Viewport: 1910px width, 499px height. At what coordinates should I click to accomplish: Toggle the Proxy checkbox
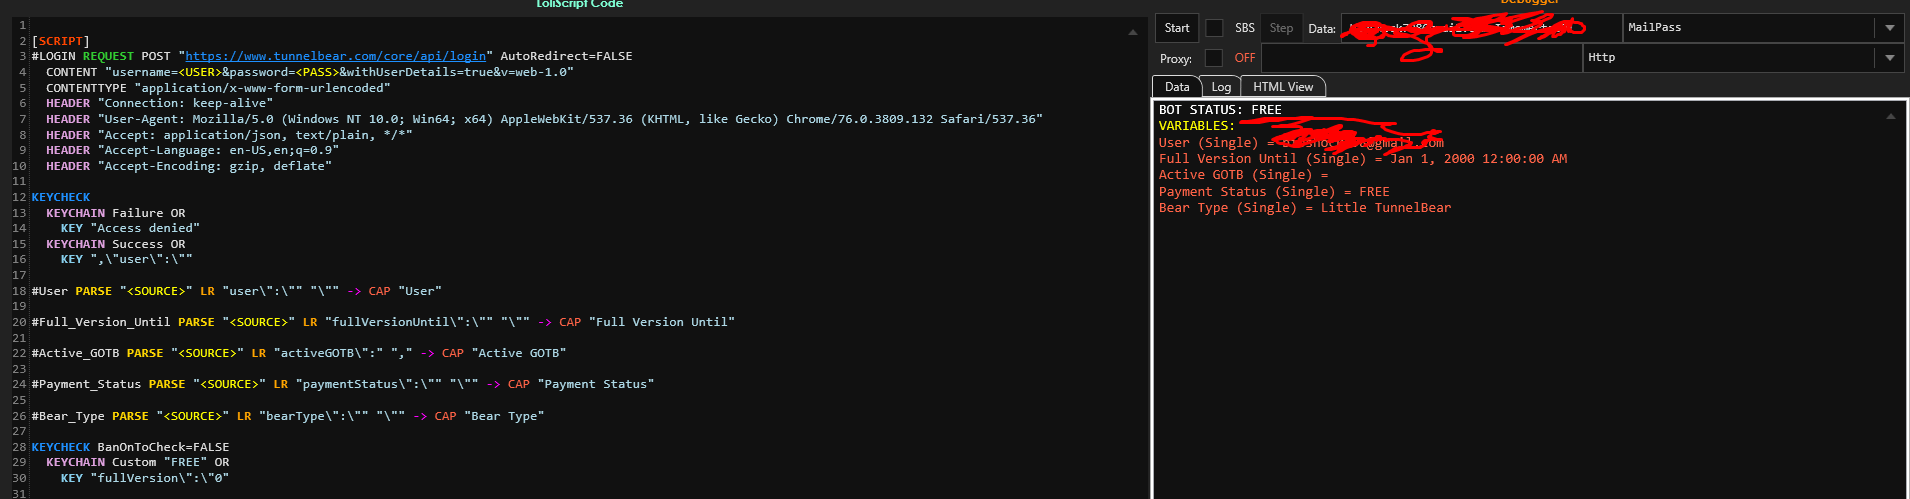(1214, 58)
